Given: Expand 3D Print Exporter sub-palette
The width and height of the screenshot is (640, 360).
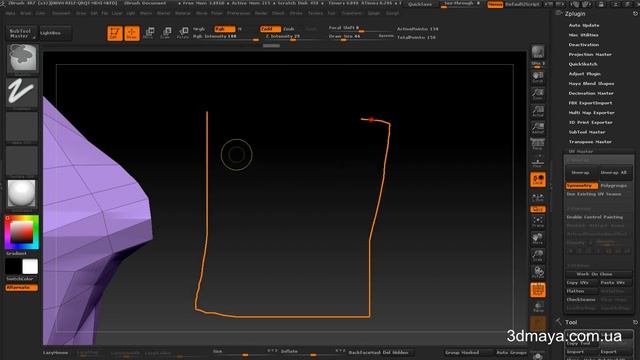Looking at the screenshot, I should pos(591,122).
